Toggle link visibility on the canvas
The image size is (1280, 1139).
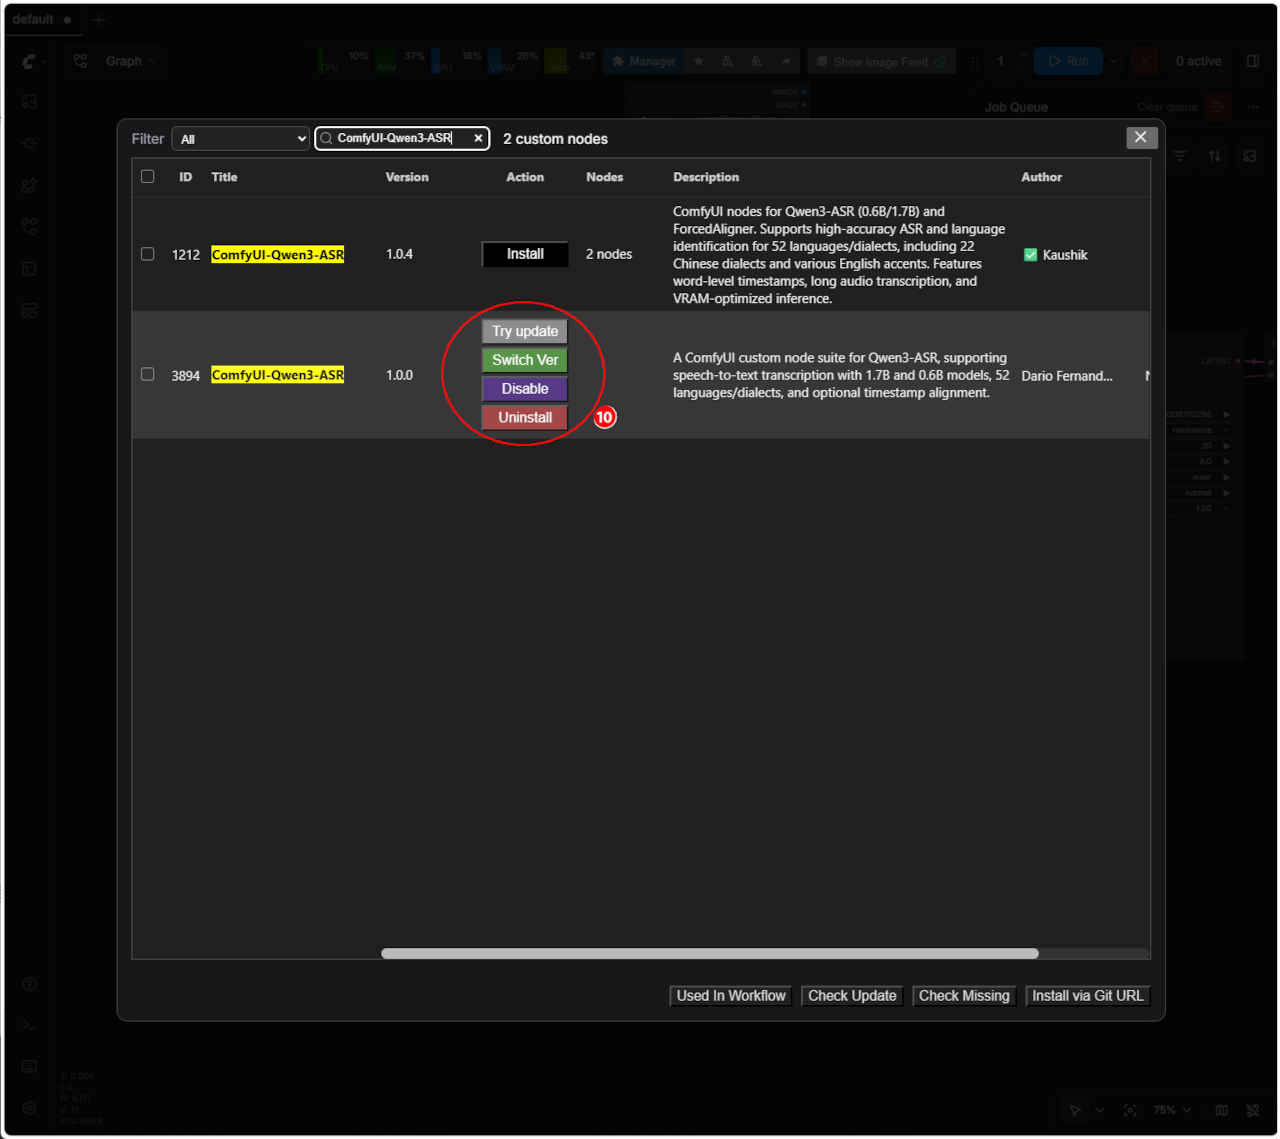point(1253,1110)
